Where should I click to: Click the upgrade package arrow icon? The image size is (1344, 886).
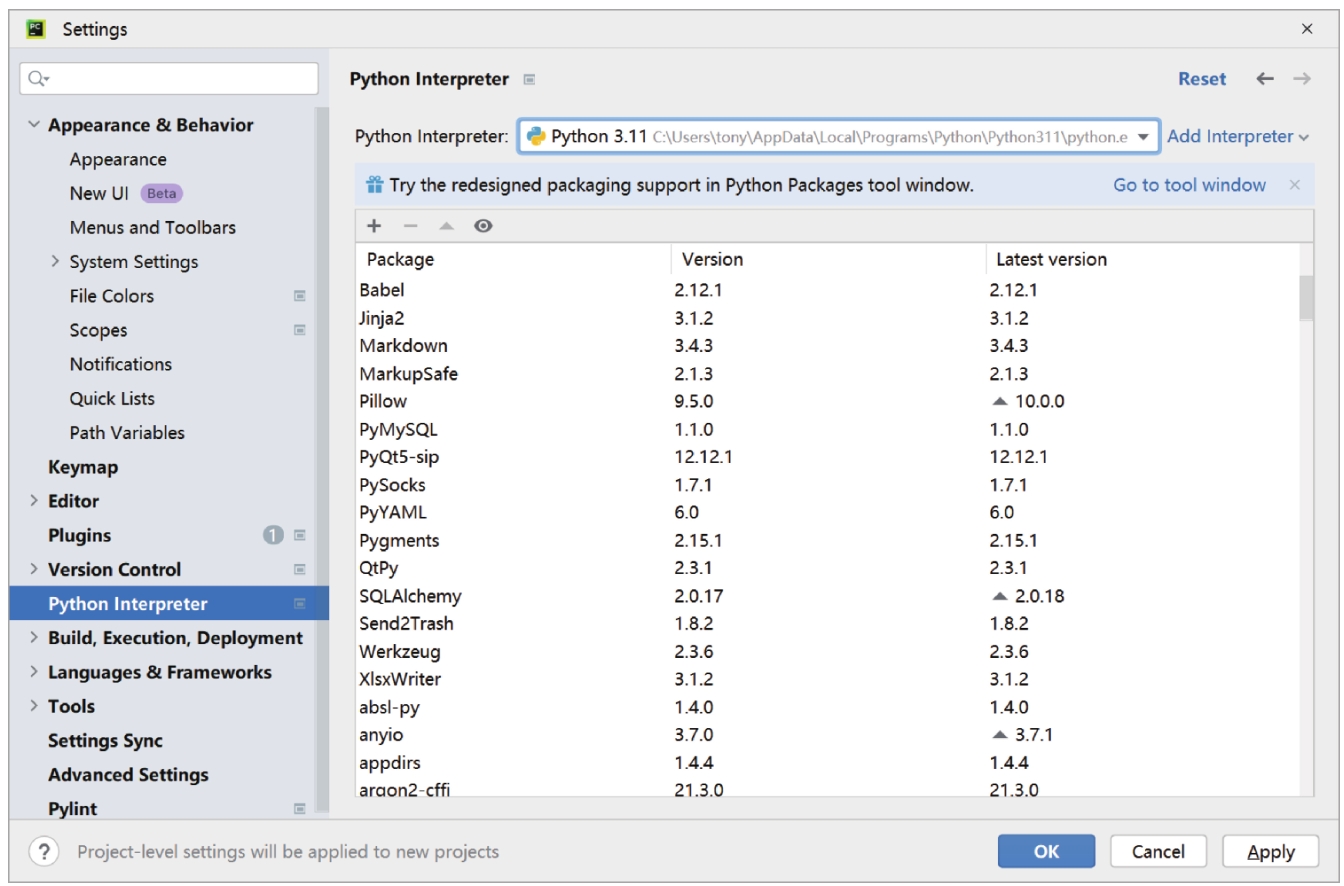[x=446, y=226]
